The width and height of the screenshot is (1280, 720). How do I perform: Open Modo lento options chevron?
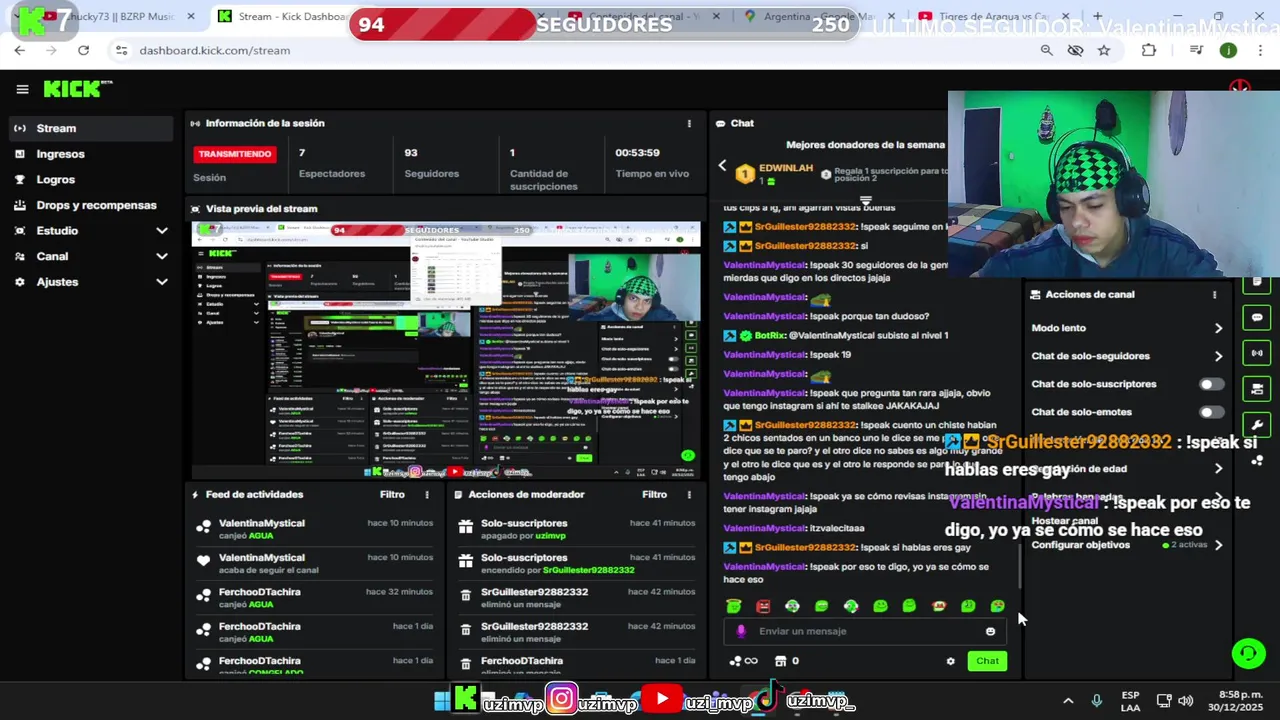coord(1218,328)
